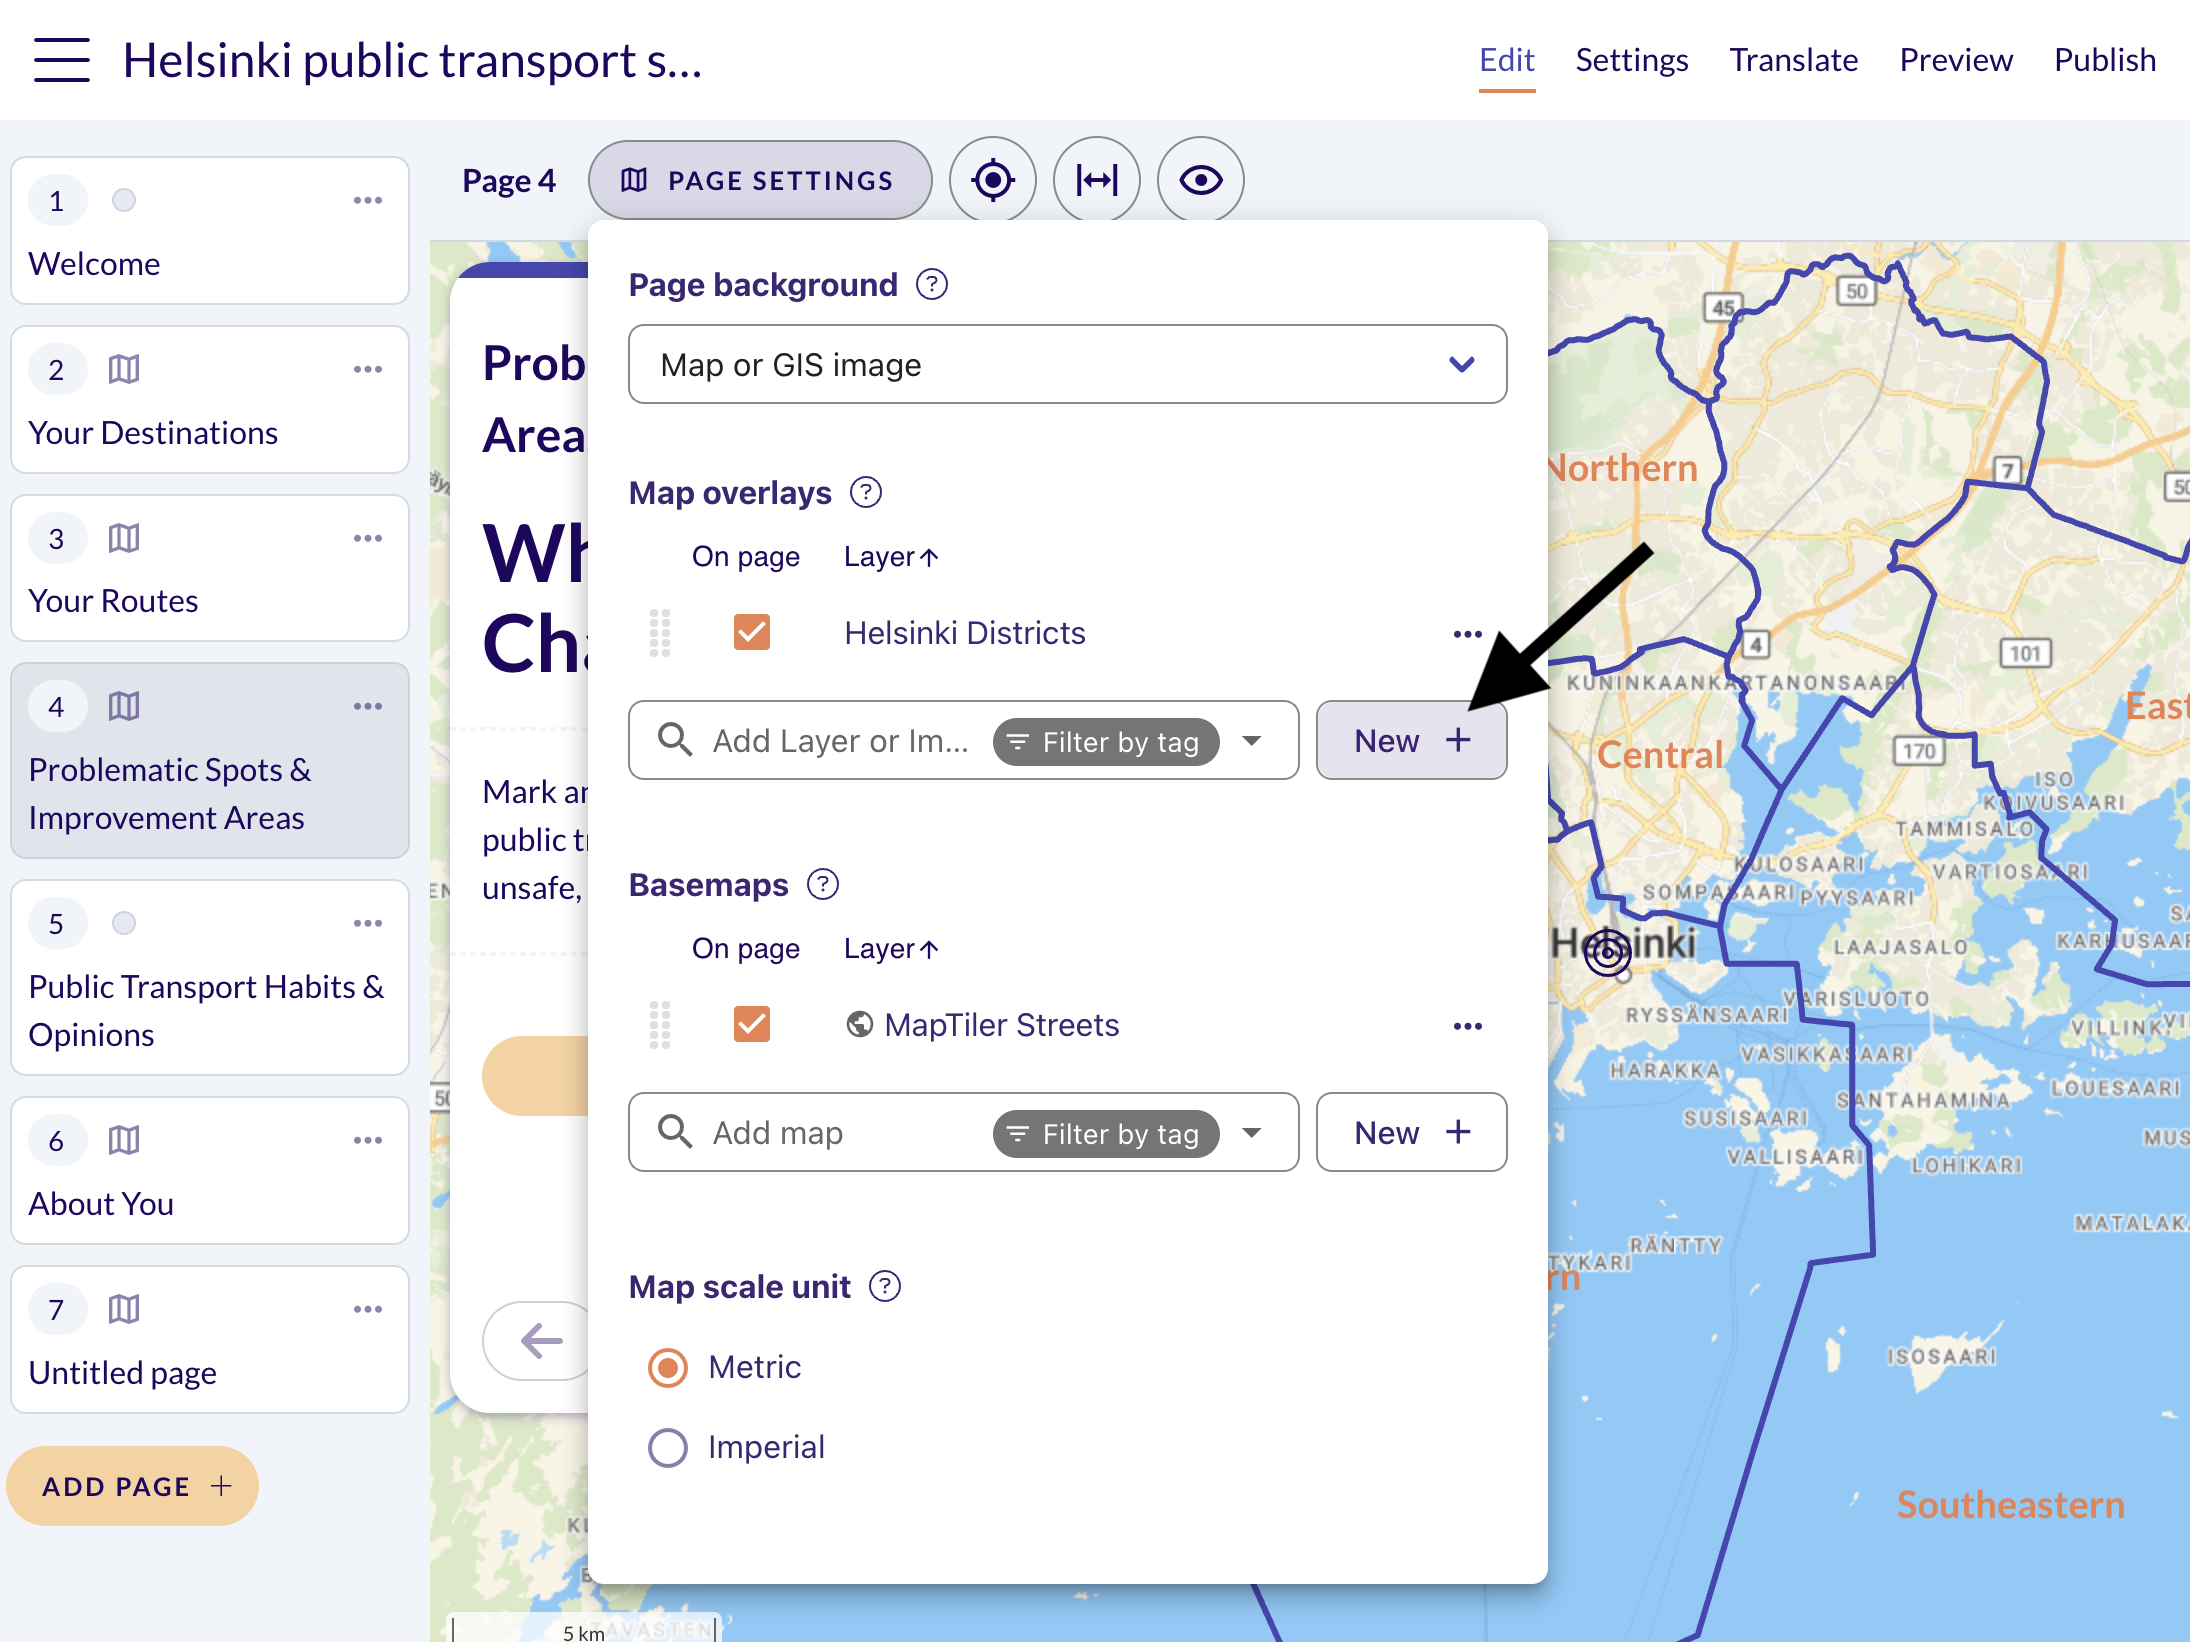Click New basemap button
Screen dimensions: 2190x1642
1411,1133
